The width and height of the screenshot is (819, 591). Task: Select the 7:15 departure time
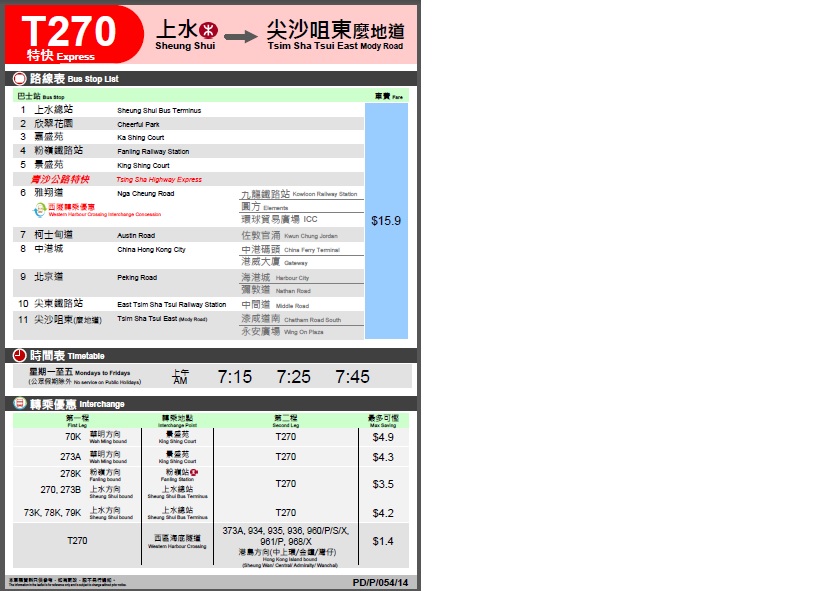[x=235, y=377]
